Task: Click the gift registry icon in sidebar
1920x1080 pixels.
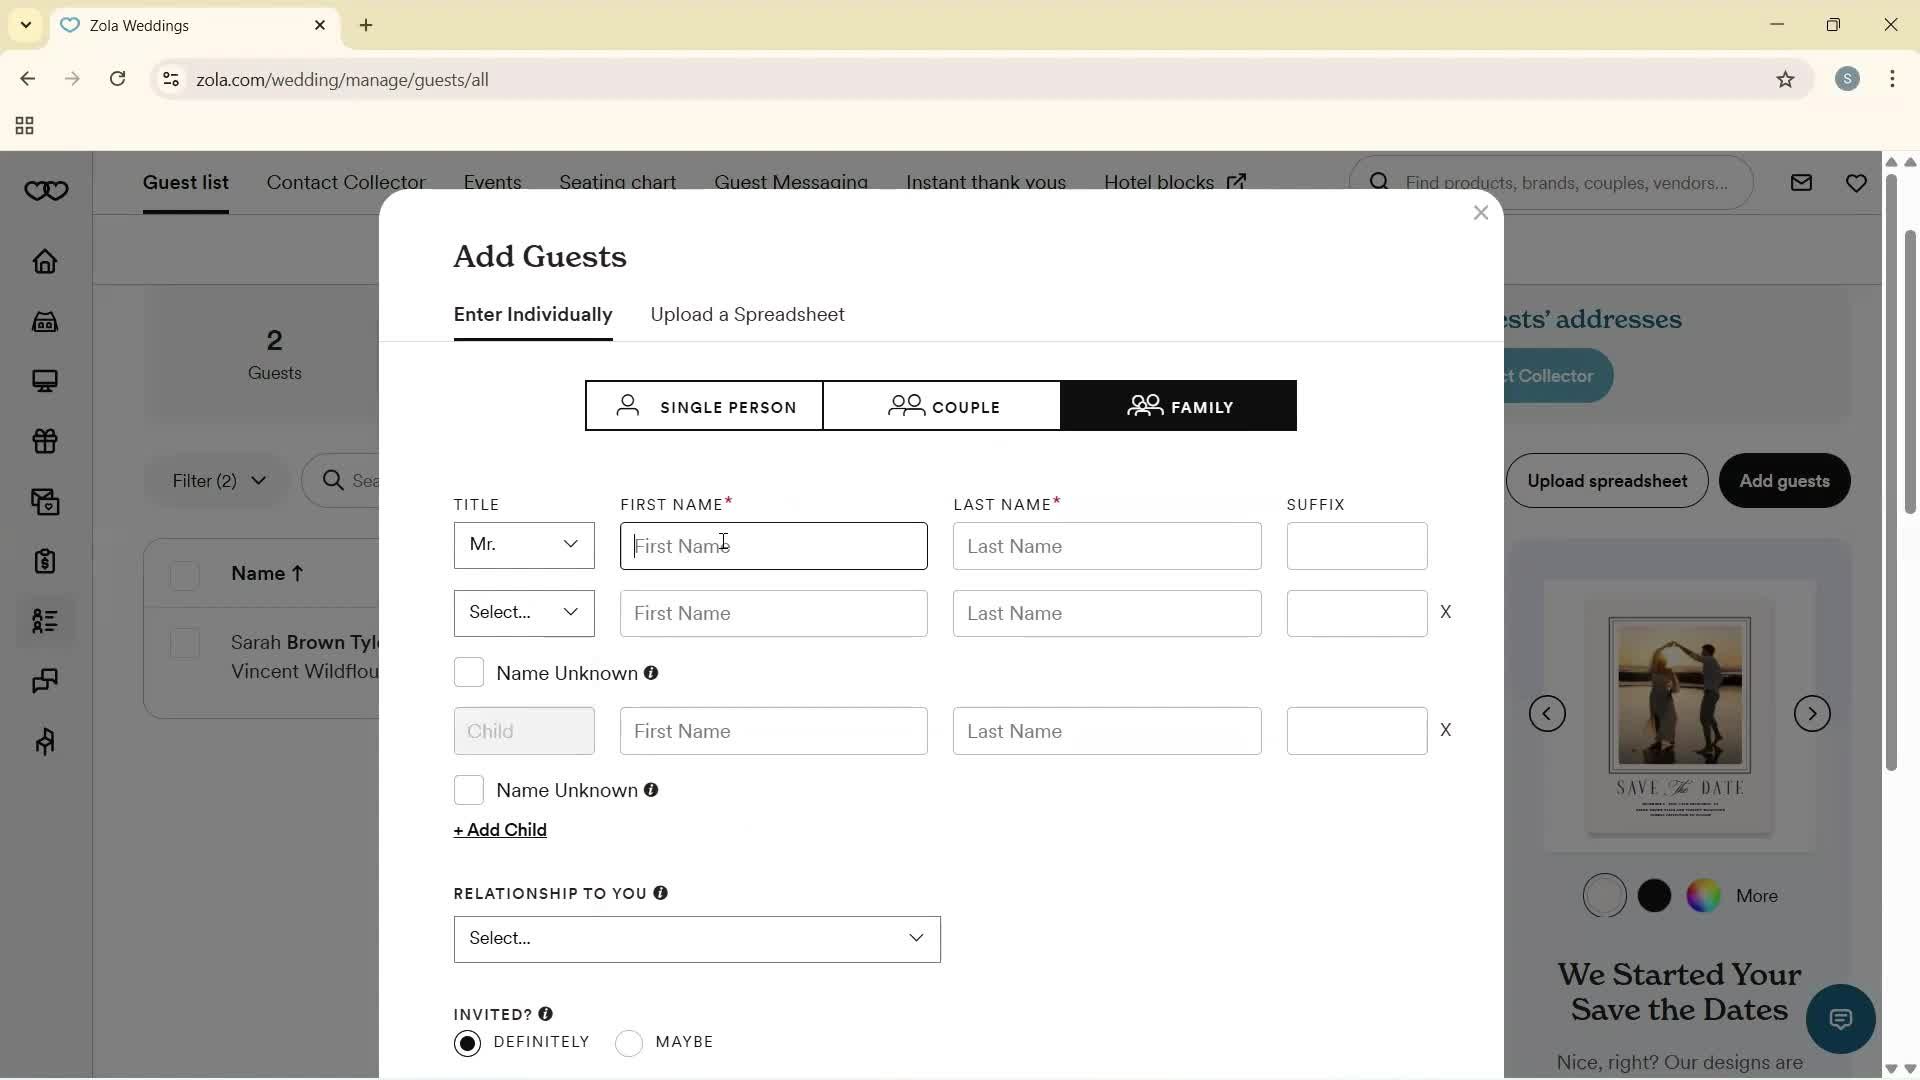Action: coord(45,441)
